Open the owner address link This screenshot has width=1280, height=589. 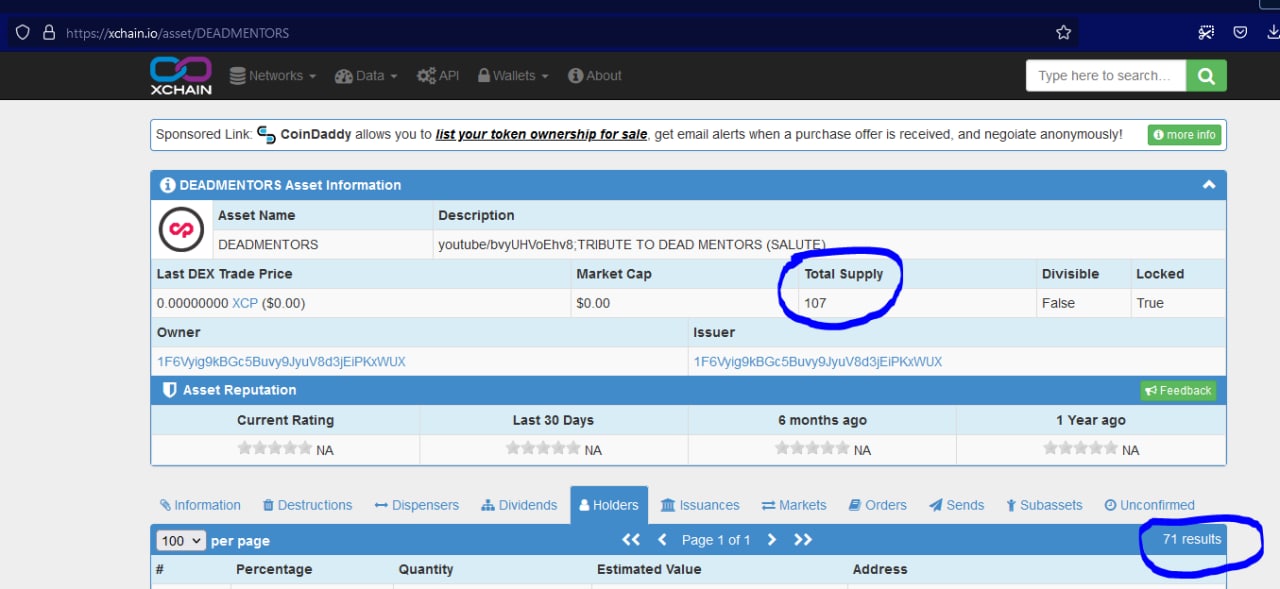pyautogui.click(x=281, y=362)
